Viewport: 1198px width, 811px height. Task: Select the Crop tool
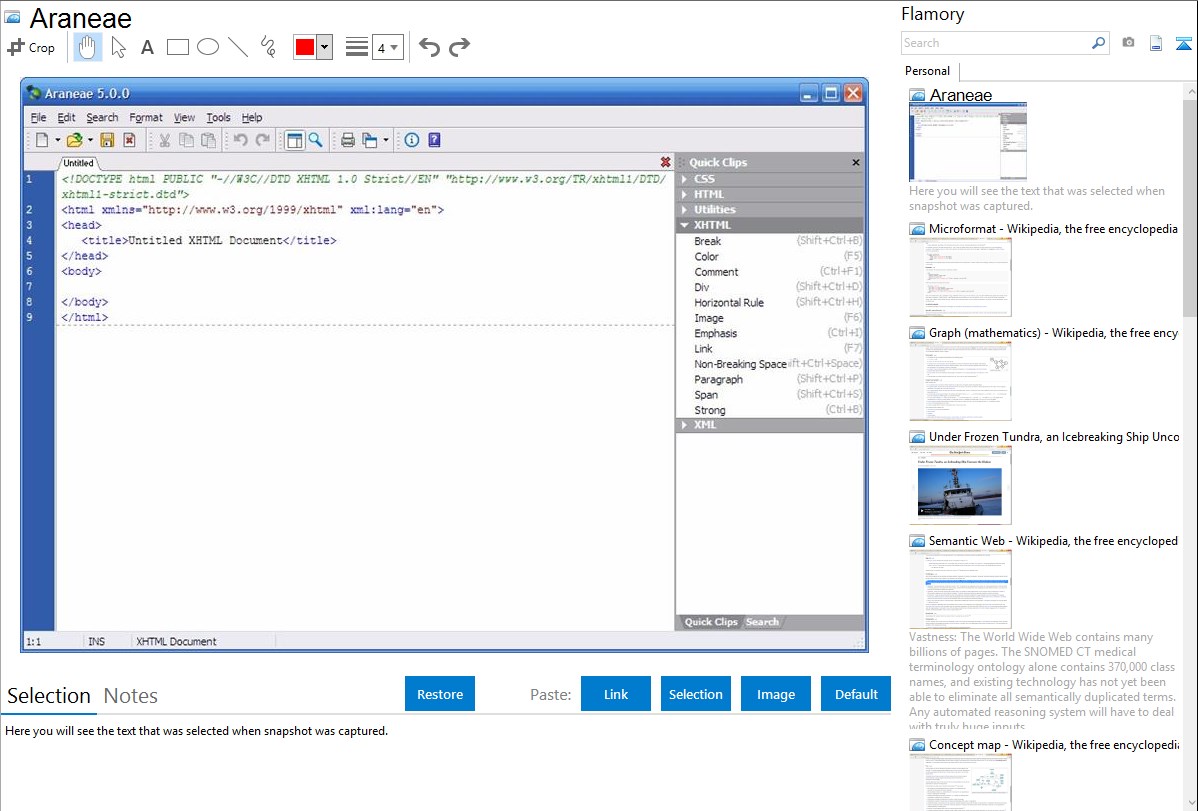click(x=31, y=47)
